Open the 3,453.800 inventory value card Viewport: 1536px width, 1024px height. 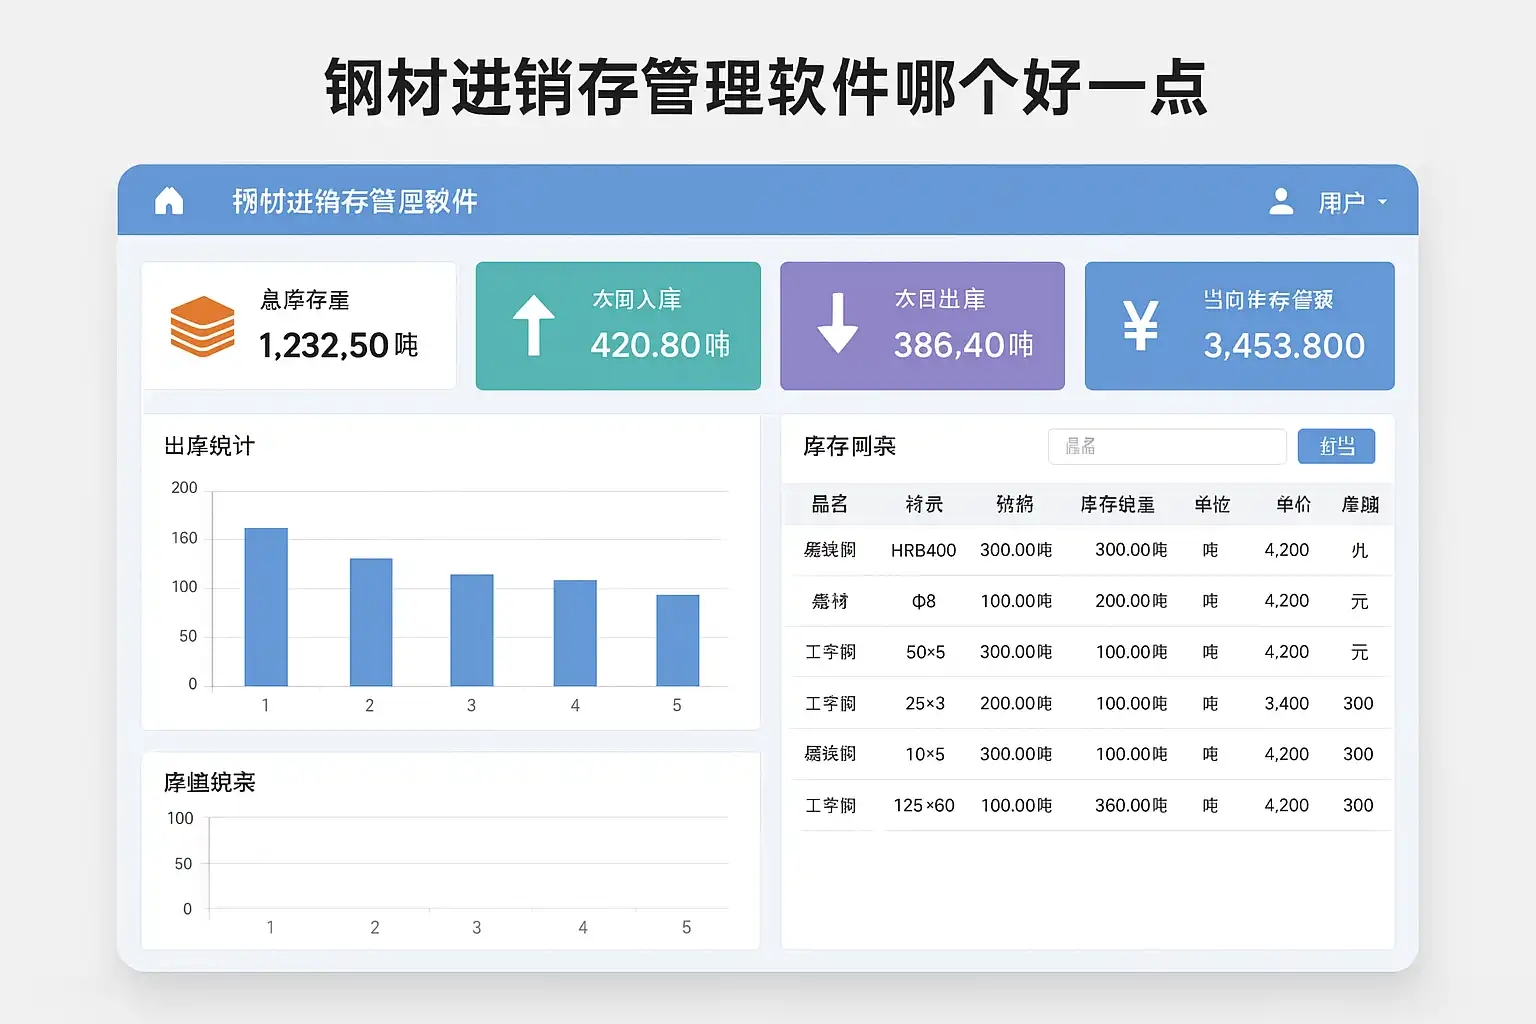[x=1239, y=326]
